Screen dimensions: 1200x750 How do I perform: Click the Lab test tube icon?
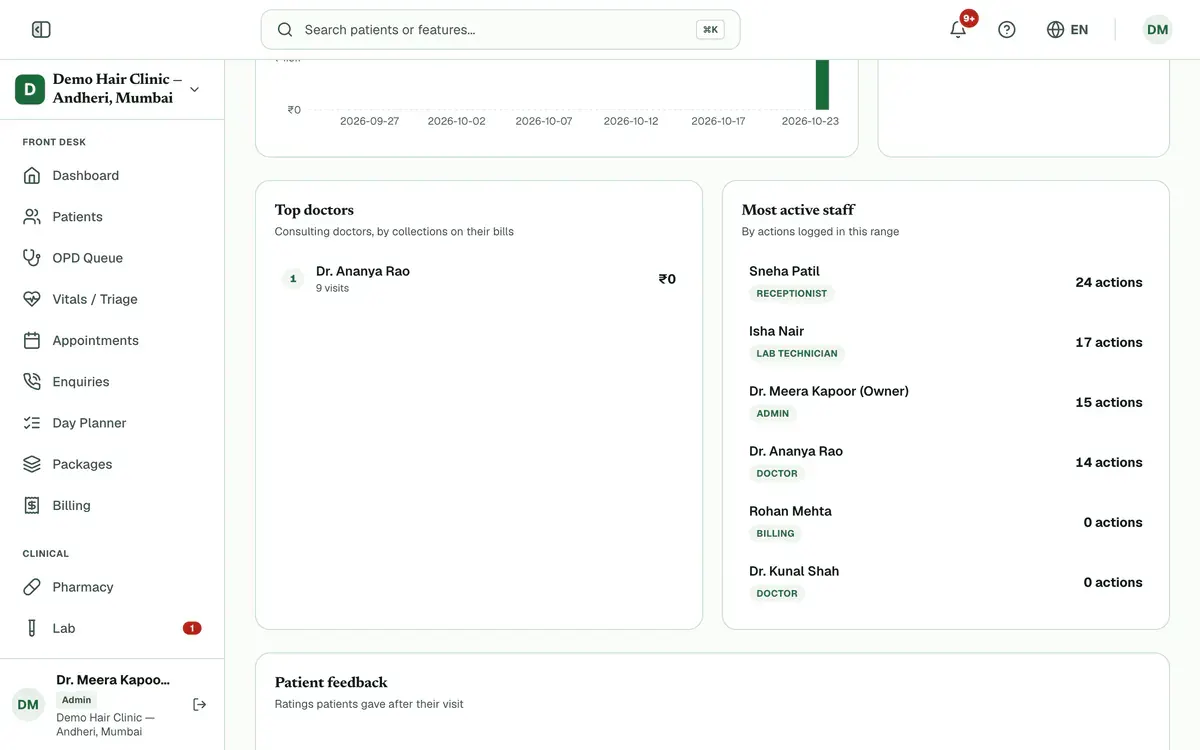coord(32,628)
